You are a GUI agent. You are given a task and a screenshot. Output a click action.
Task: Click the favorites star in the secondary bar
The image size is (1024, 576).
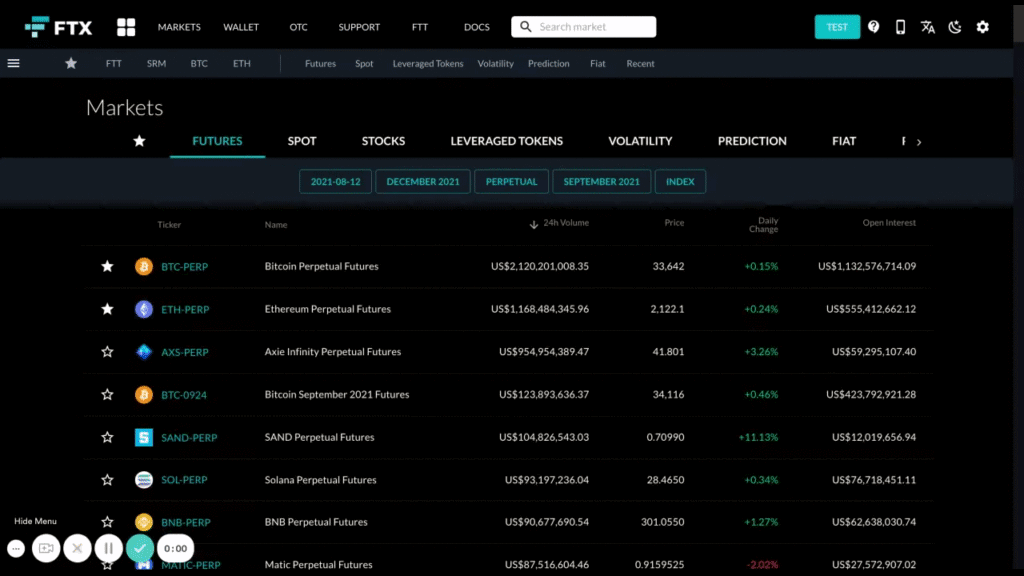click(71, 63)
